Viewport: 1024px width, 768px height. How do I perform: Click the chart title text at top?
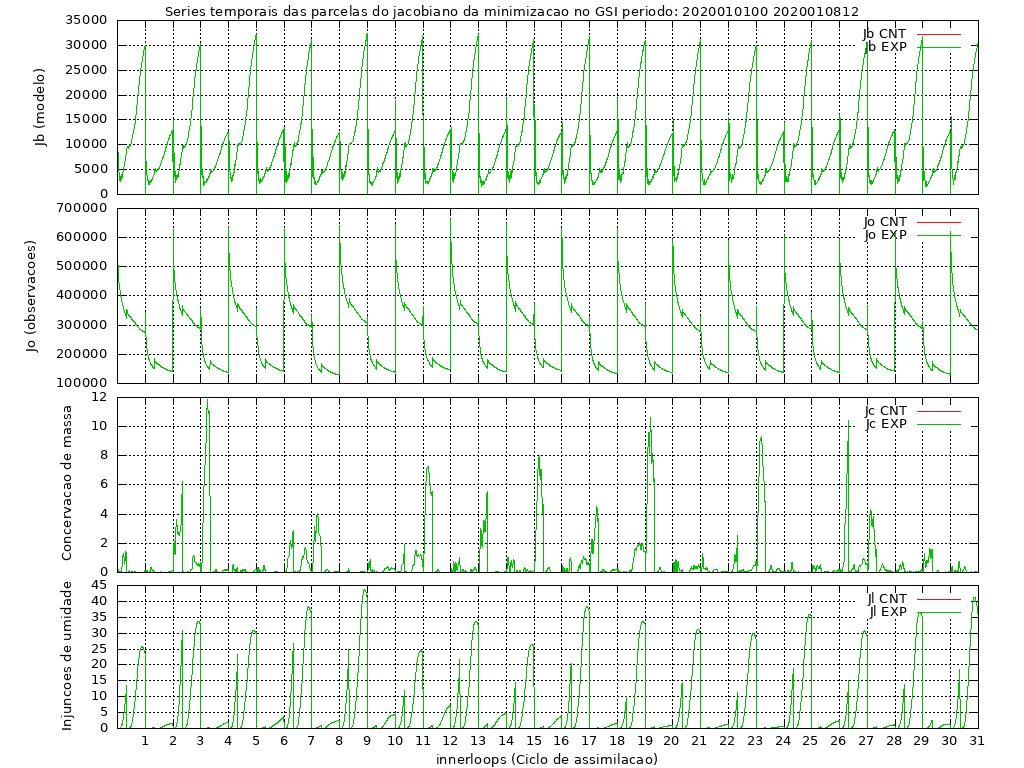512,12
